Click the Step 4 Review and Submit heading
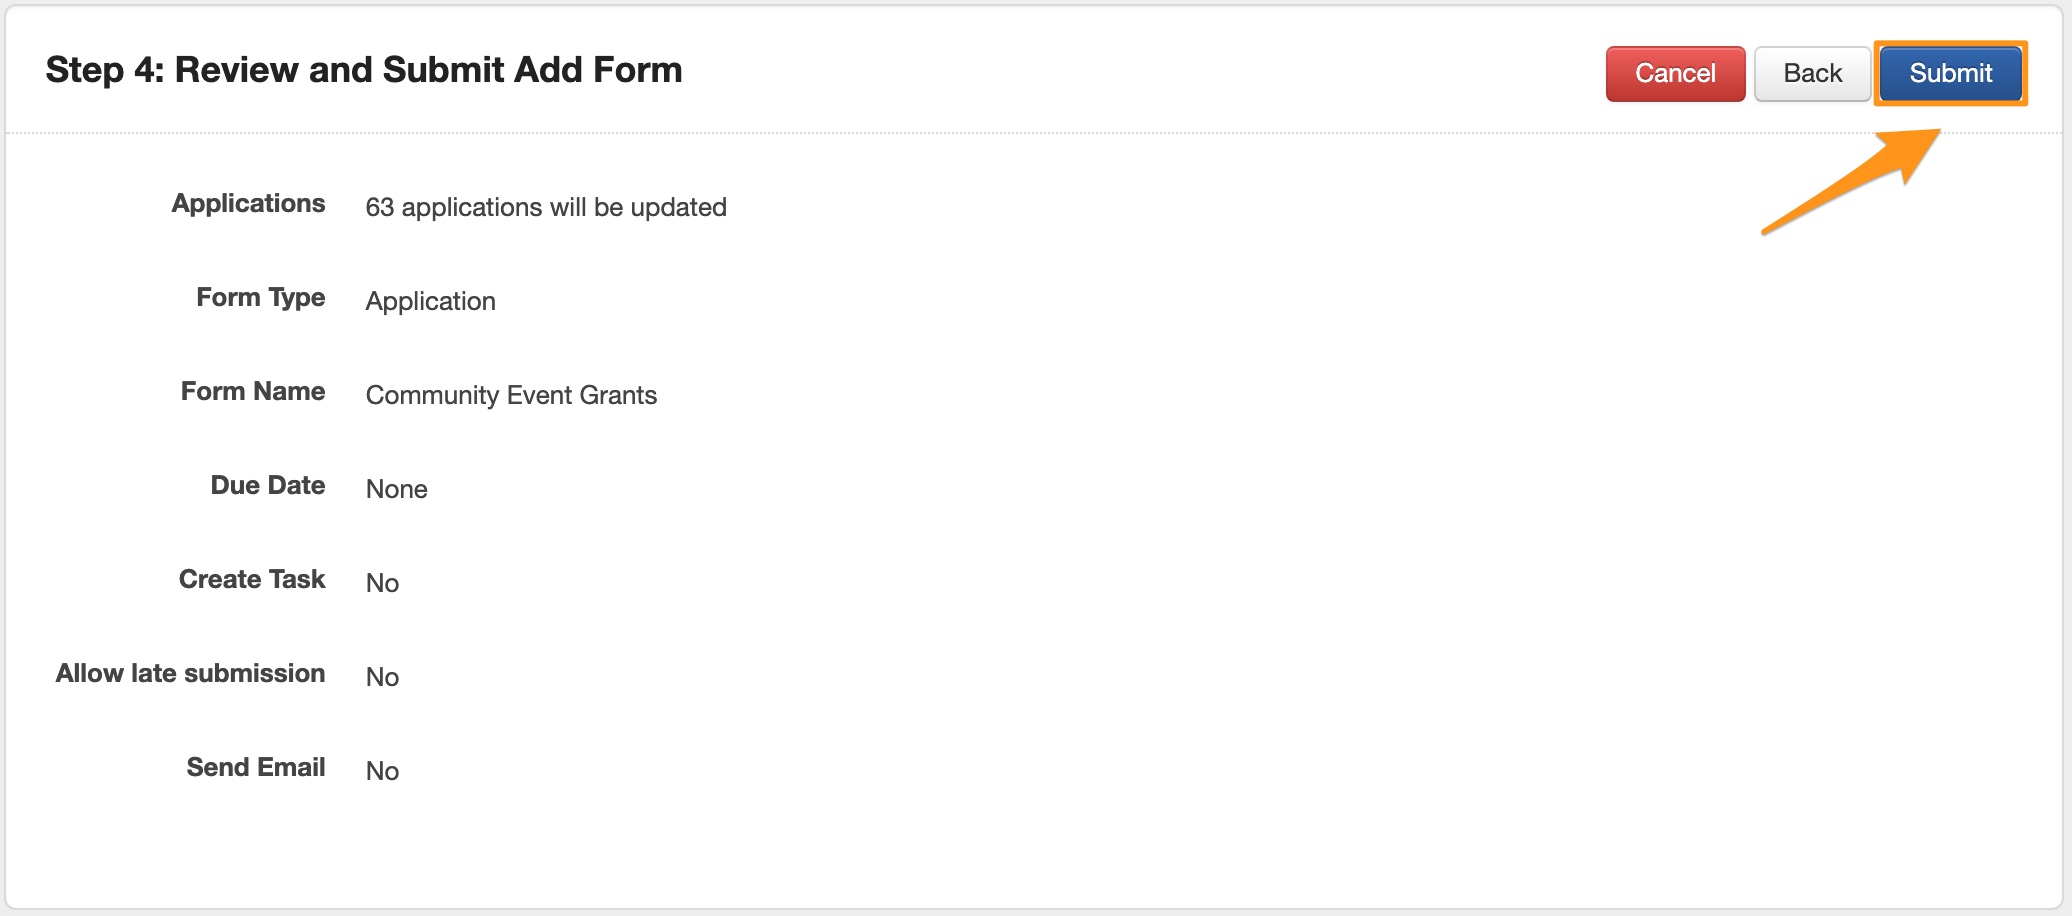 coord(364,70)
